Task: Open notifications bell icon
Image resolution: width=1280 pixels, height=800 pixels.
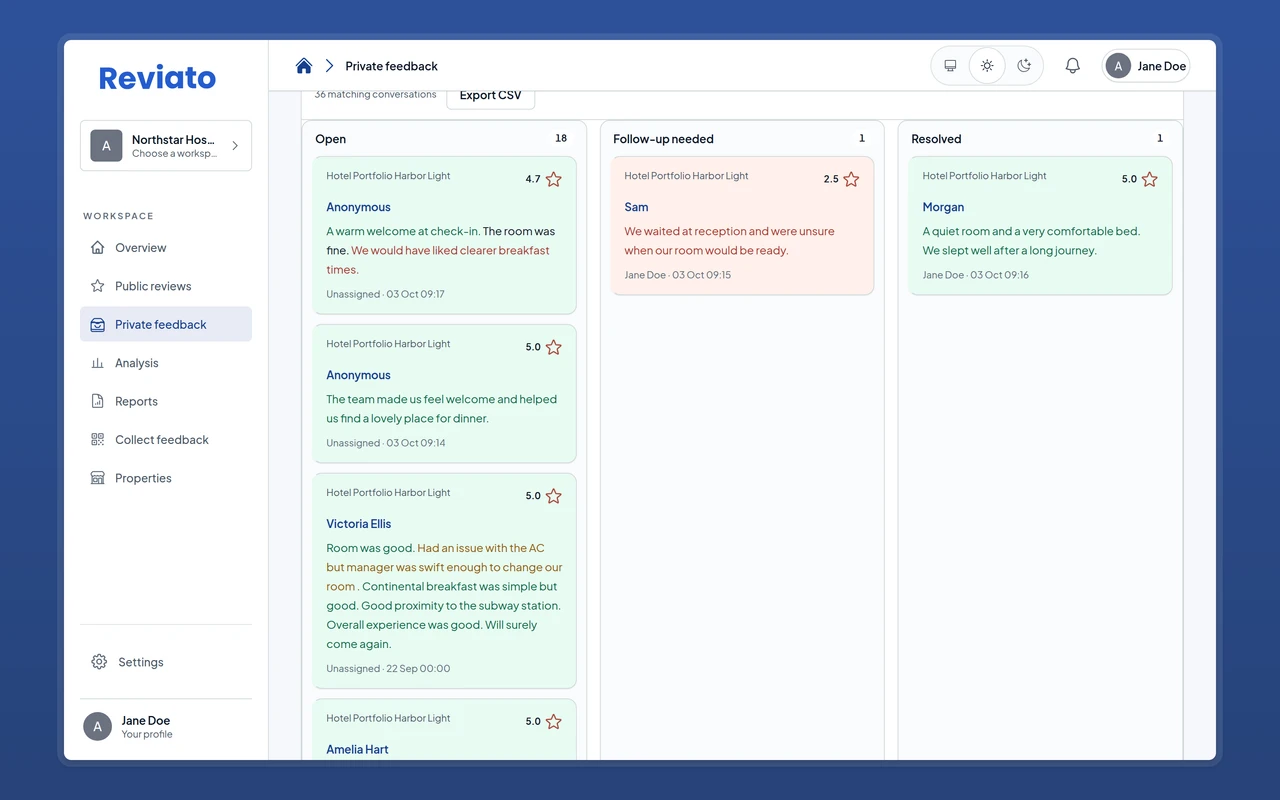Action: [x=1072, y=66]
